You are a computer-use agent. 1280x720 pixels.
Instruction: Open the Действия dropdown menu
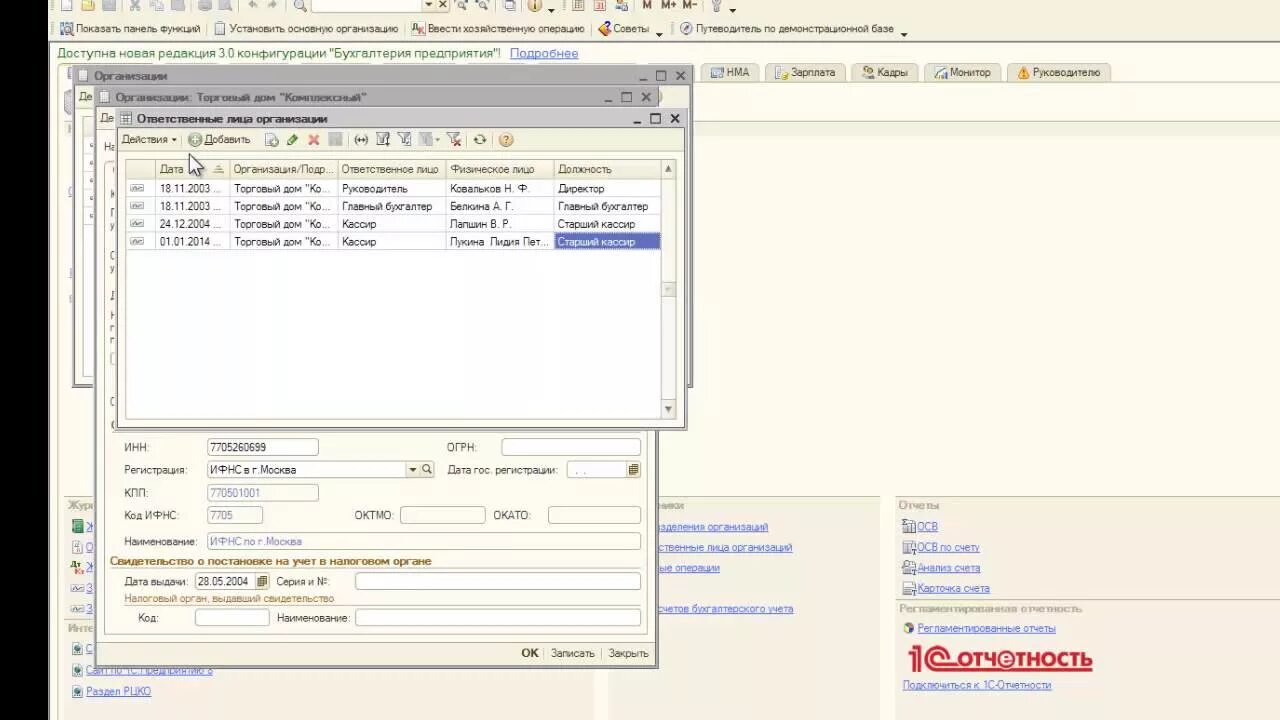pyautogui.click(x=149, y=140)
